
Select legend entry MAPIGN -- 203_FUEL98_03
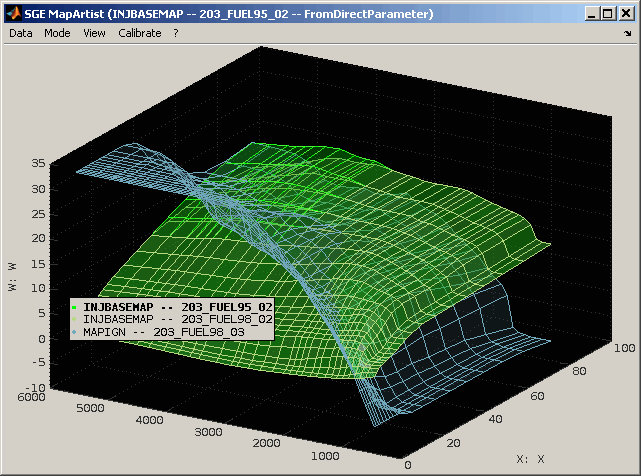coord(164,332)
